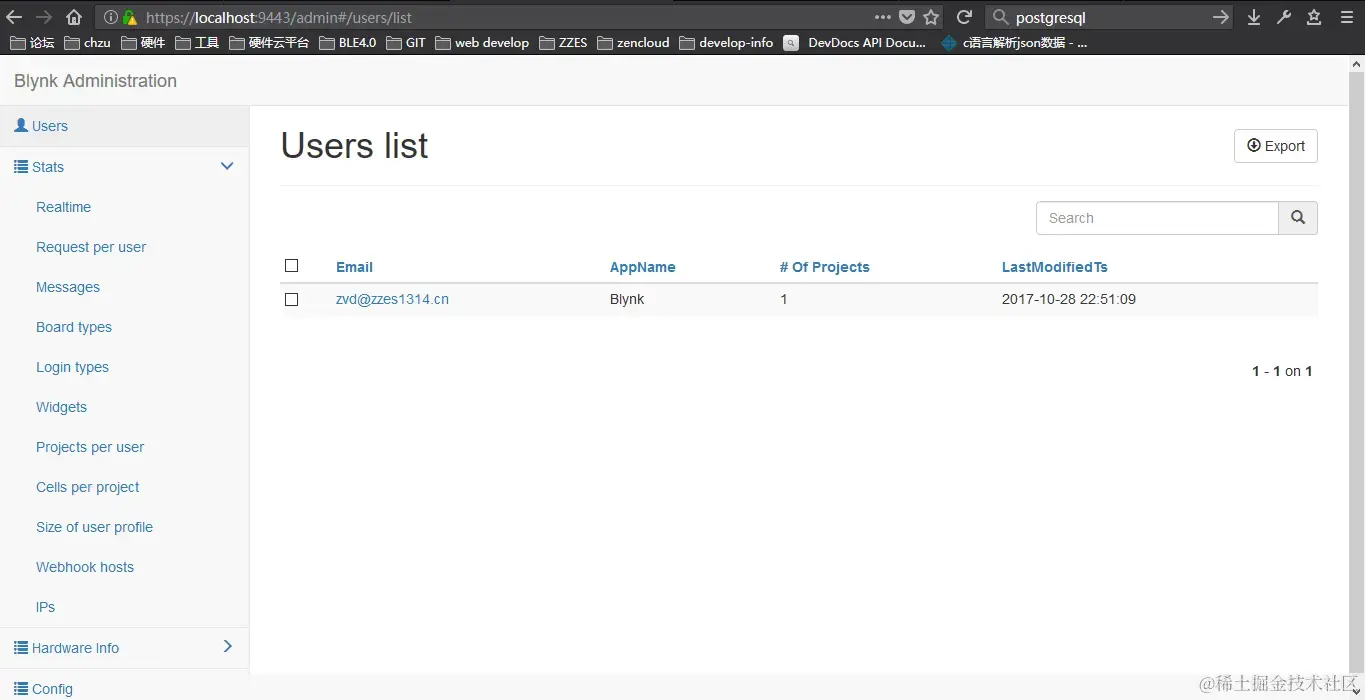Click the Blynk AppName cell
This screenshot has width=1365, height=700.
point(627,299)
